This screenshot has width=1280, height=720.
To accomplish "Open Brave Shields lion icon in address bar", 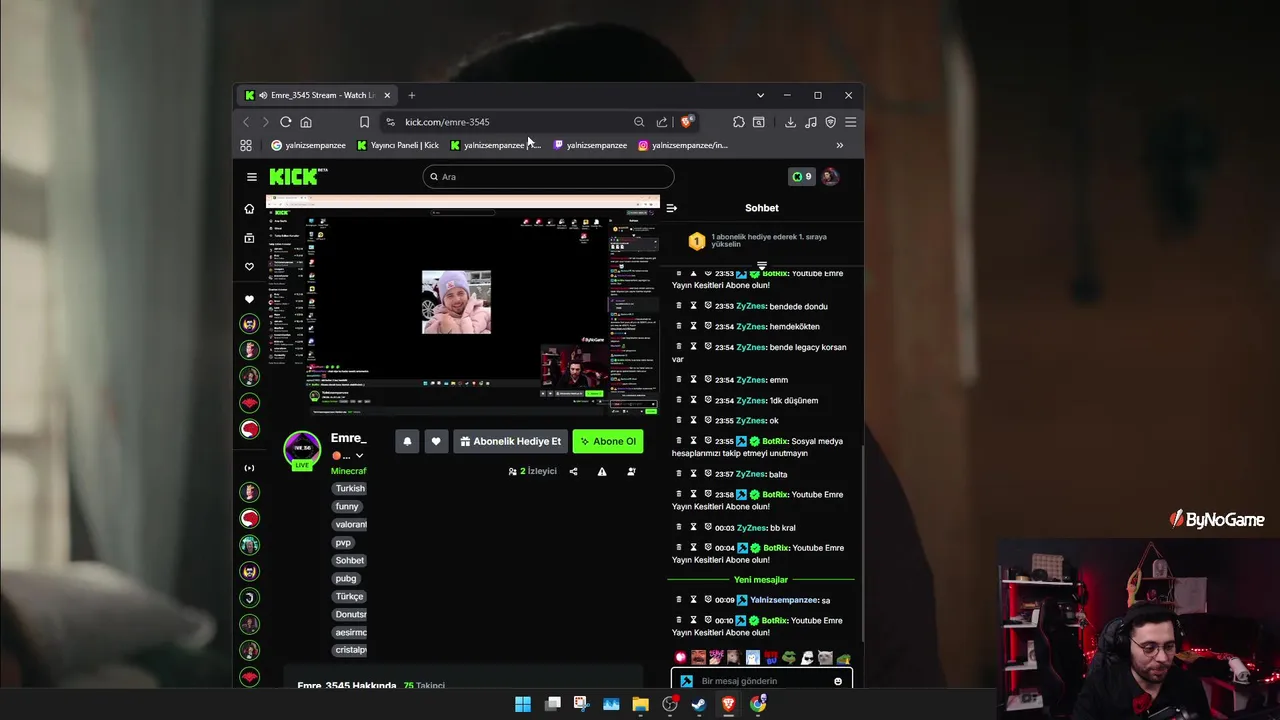I will pyautogui.click(x=686, y=122).
